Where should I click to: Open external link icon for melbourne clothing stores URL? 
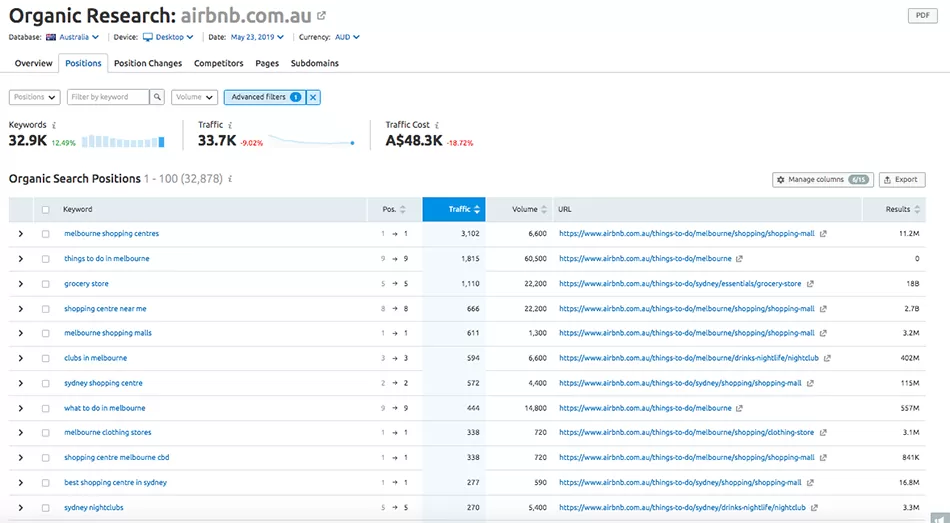click(823, 433)
